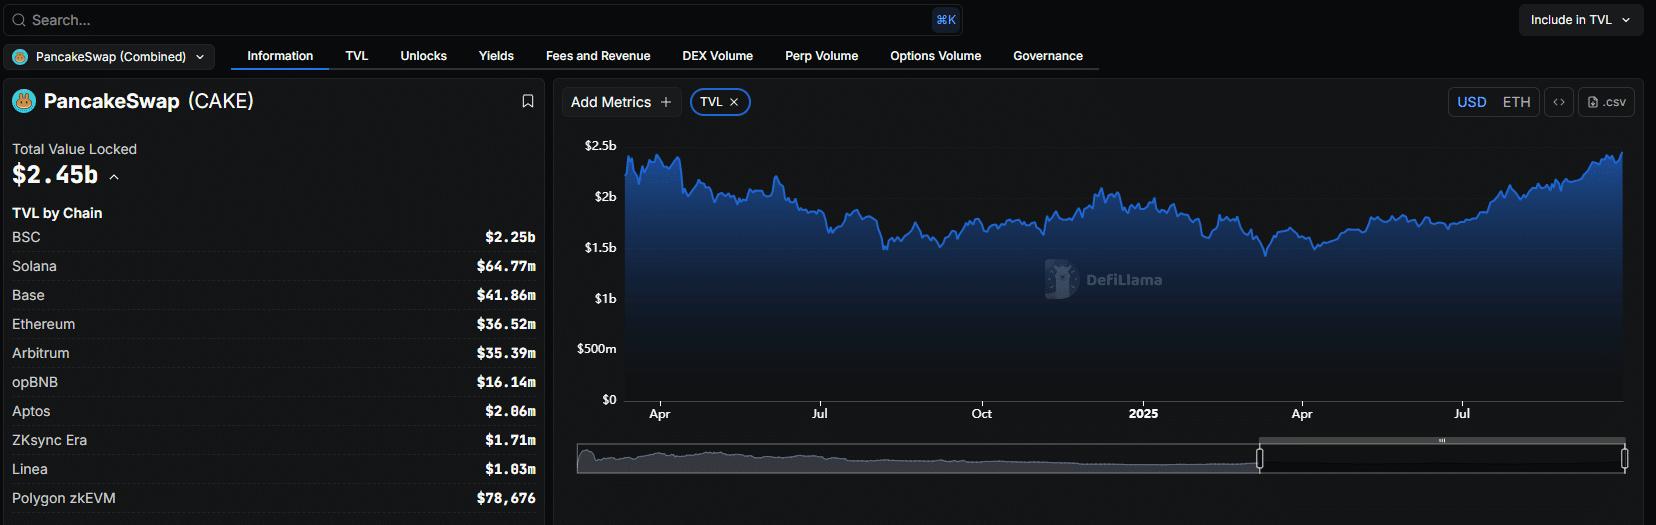
Task: Expand the Total Value Locked chevron
Action: click(x=114, y=177)
